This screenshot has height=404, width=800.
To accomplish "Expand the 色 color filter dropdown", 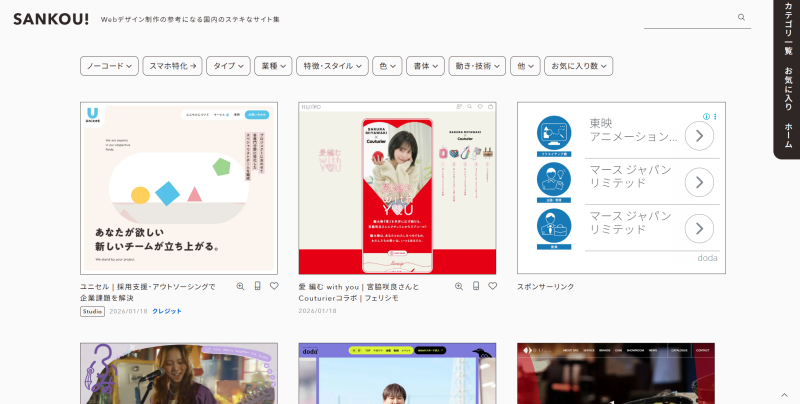I will click(386, 66).
